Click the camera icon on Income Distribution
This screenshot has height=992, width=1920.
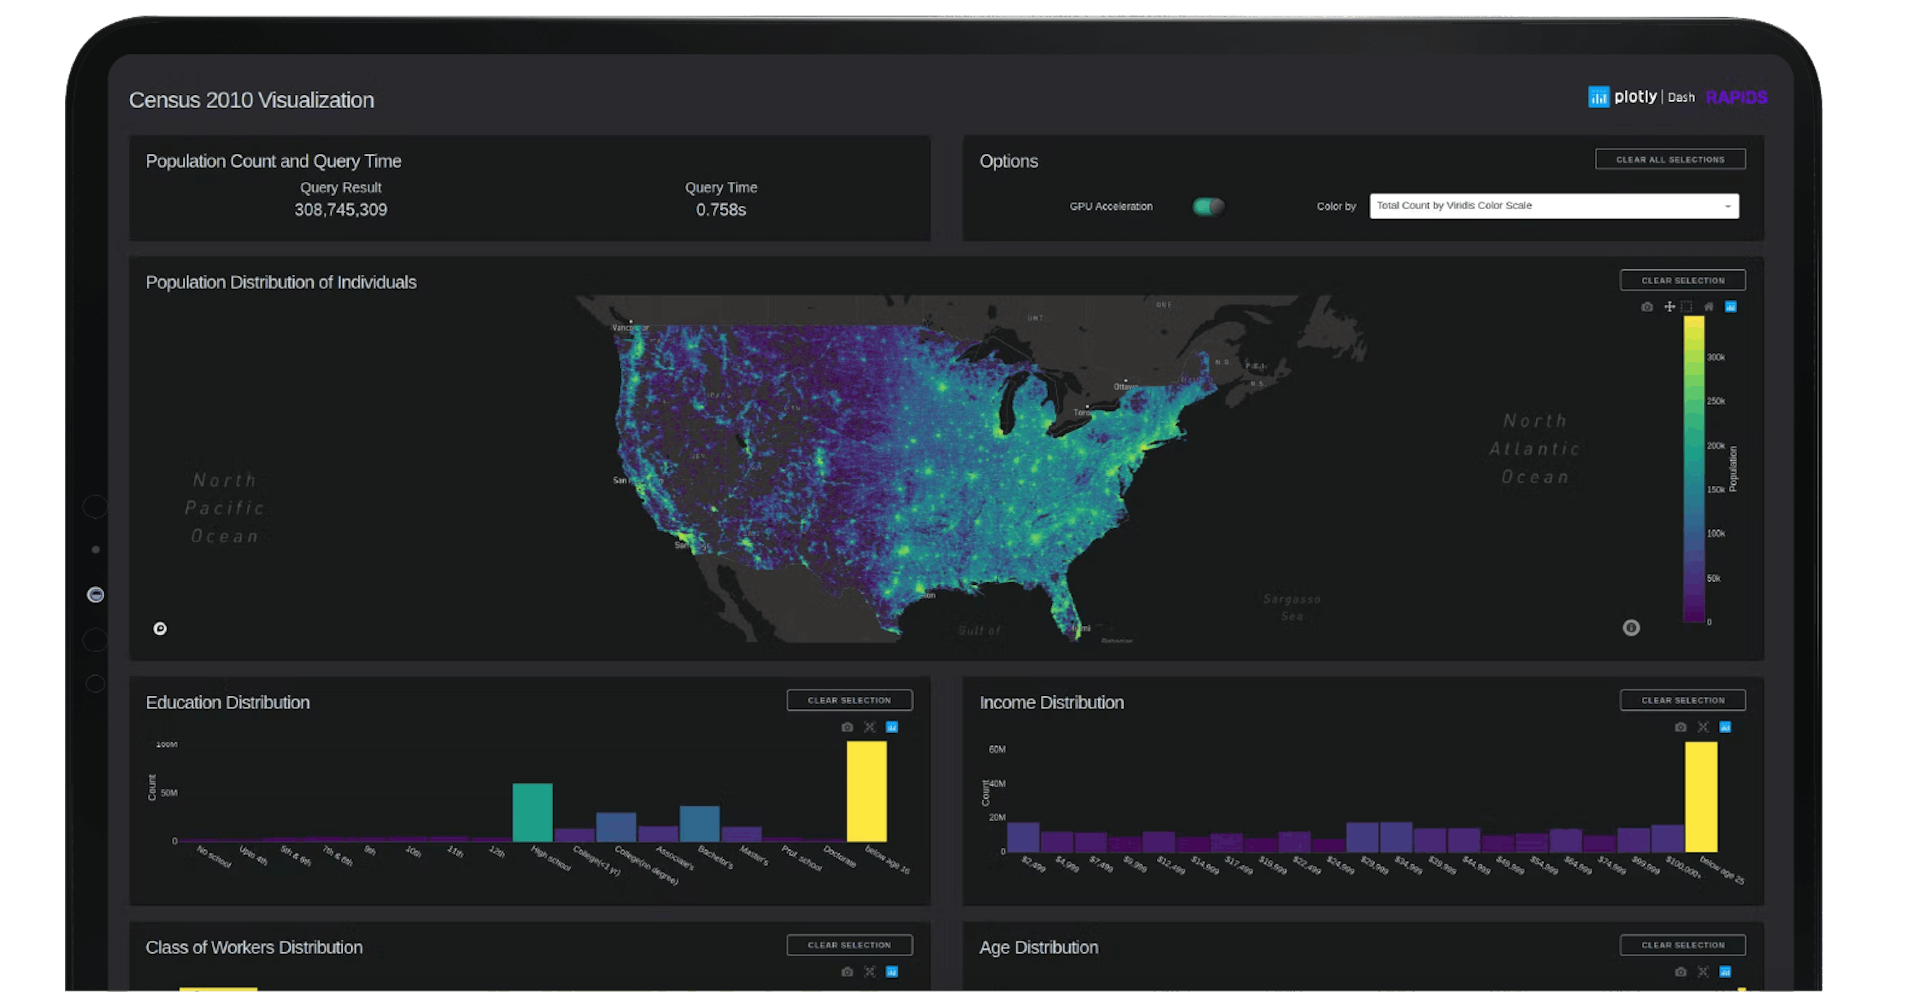pos(1679,727)
